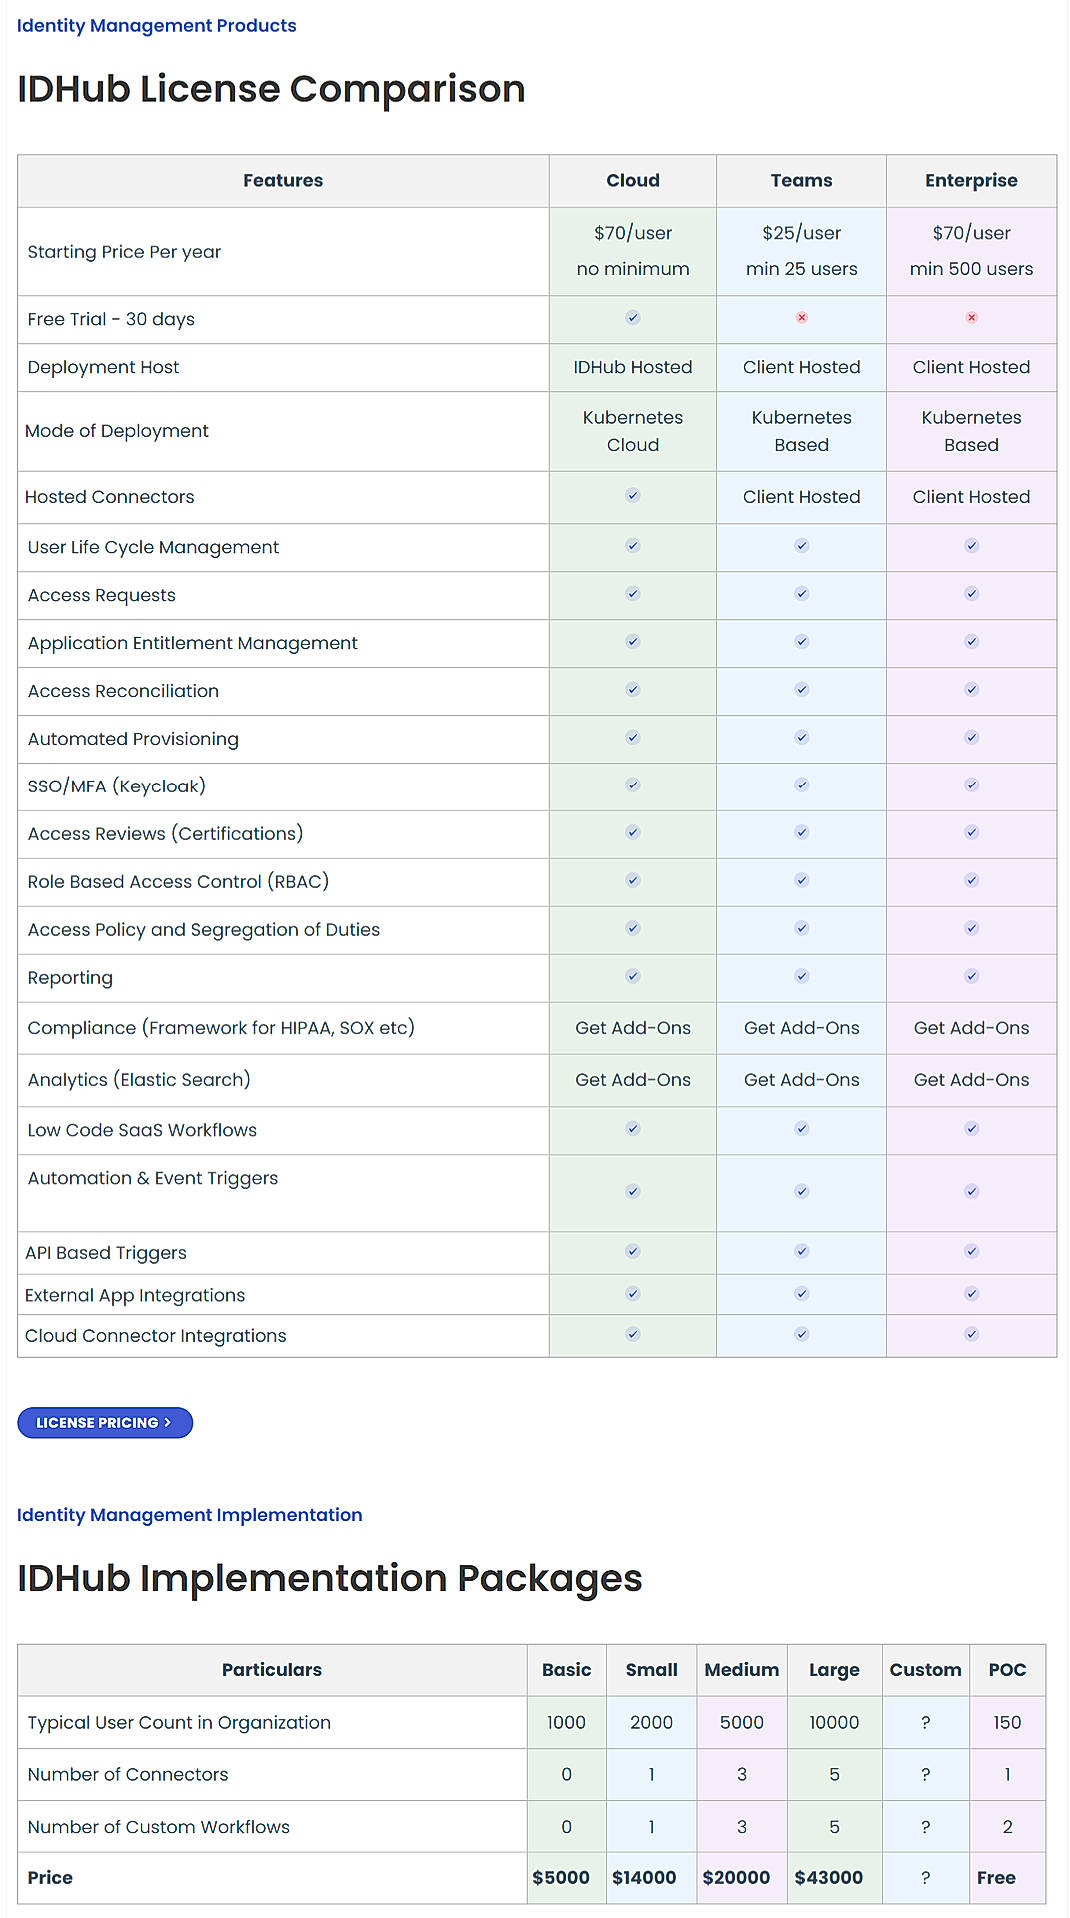
Task: Select the Cloud column header
Action: [x=633, y=181]
